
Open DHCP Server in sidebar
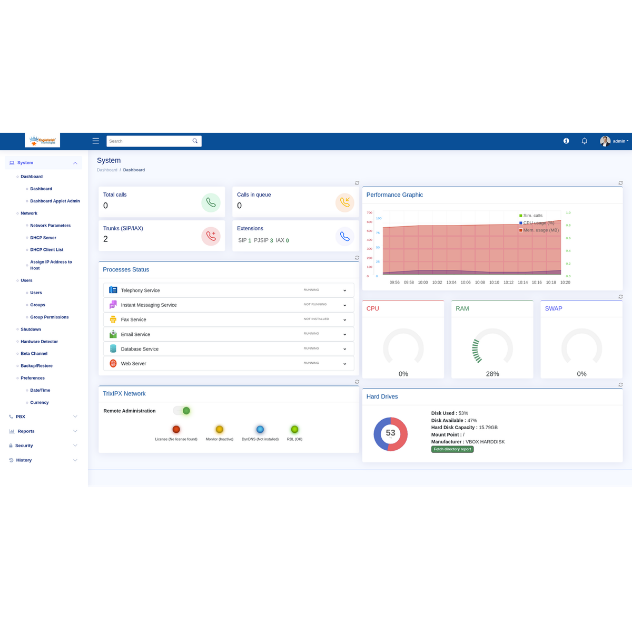coord(43,237)
